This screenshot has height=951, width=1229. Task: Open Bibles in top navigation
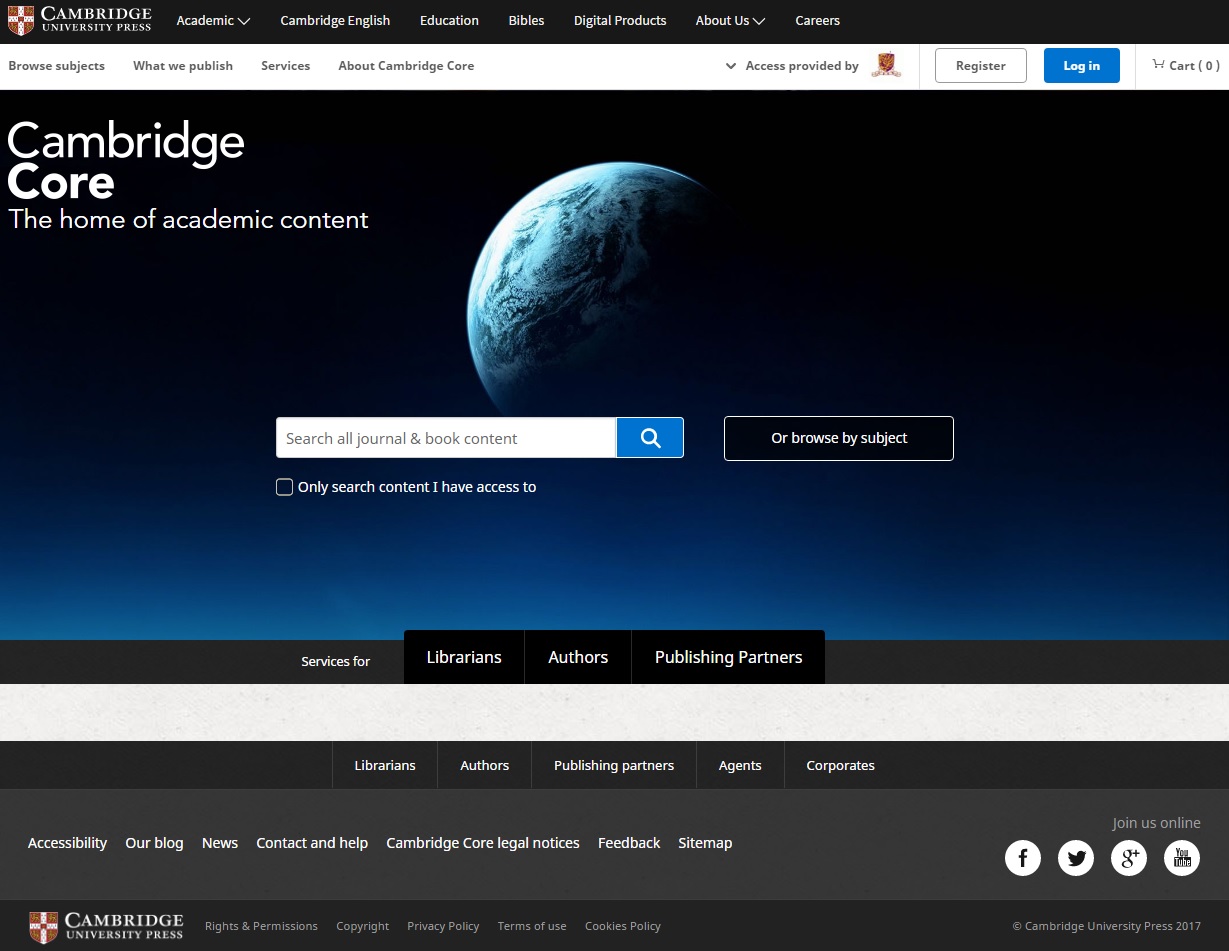click(x=526, y=20)
